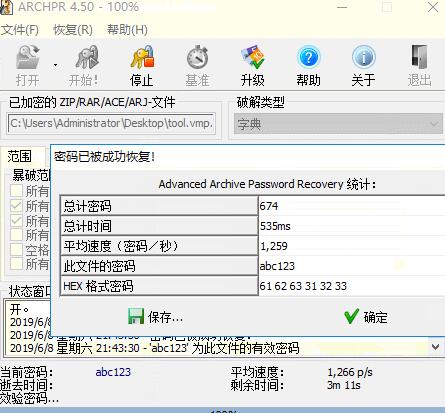Click the green checkmark icon beside 确定

point(352,316)
